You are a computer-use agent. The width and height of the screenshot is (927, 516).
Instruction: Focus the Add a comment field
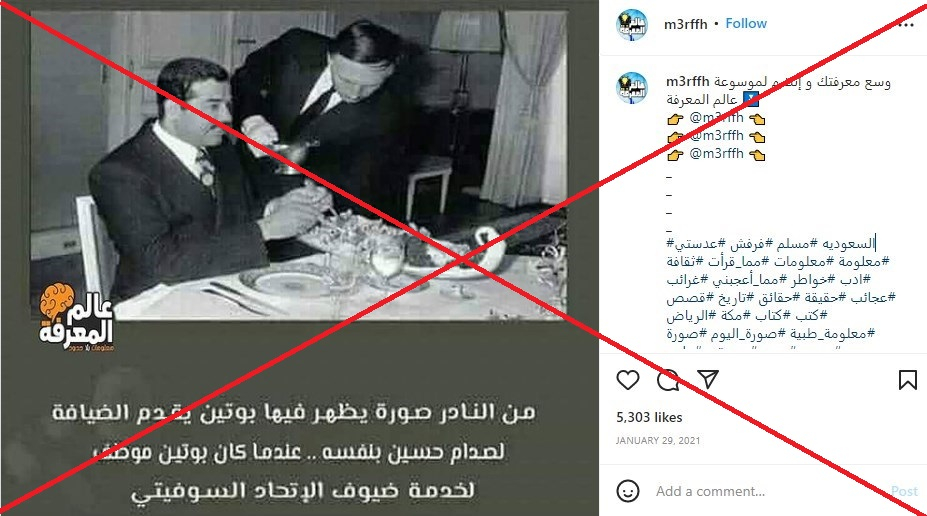[x=769, y=491]
